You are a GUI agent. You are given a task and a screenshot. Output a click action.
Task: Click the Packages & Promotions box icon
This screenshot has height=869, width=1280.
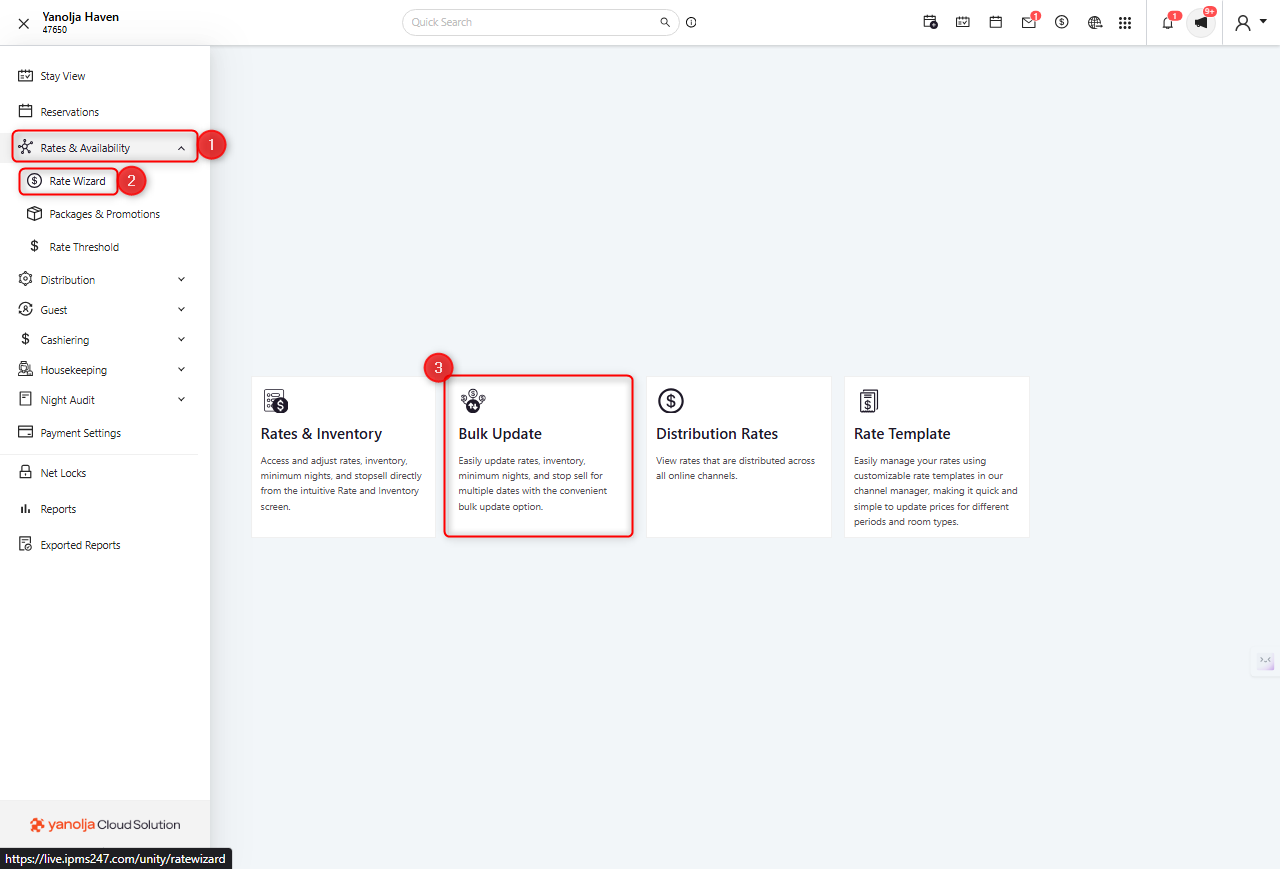(x=34, y=214)
